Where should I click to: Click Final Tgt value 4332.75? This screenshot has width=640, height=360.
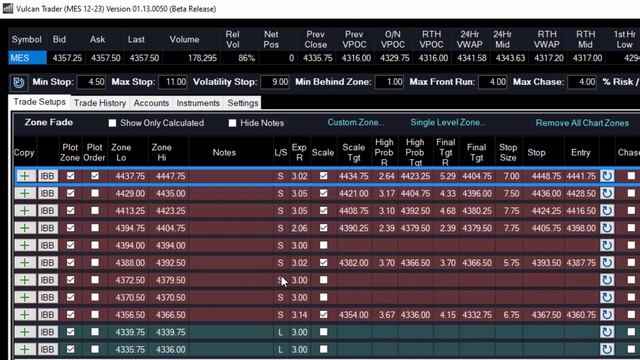click(x=477, y=315)
